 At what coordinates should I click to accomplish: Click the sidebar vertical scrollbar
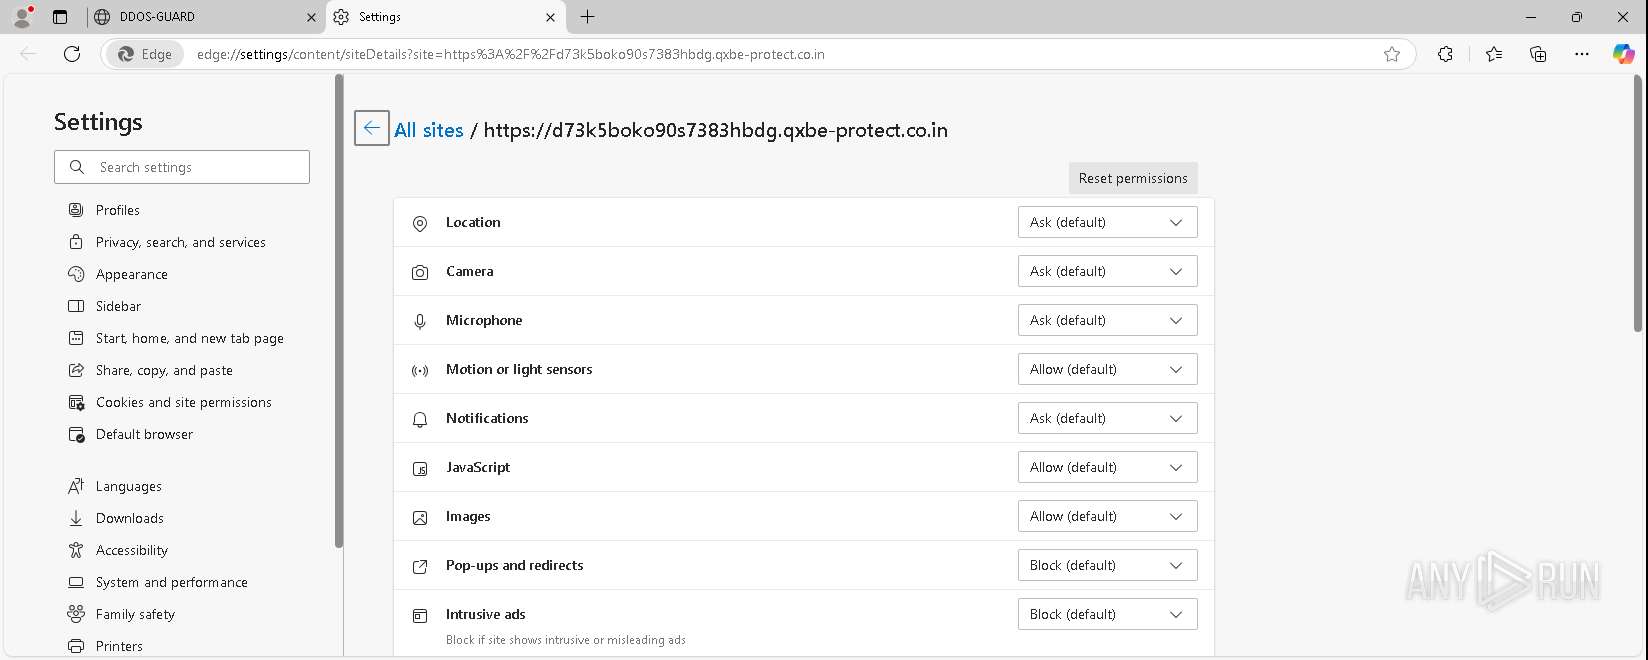tap(339, 312)
